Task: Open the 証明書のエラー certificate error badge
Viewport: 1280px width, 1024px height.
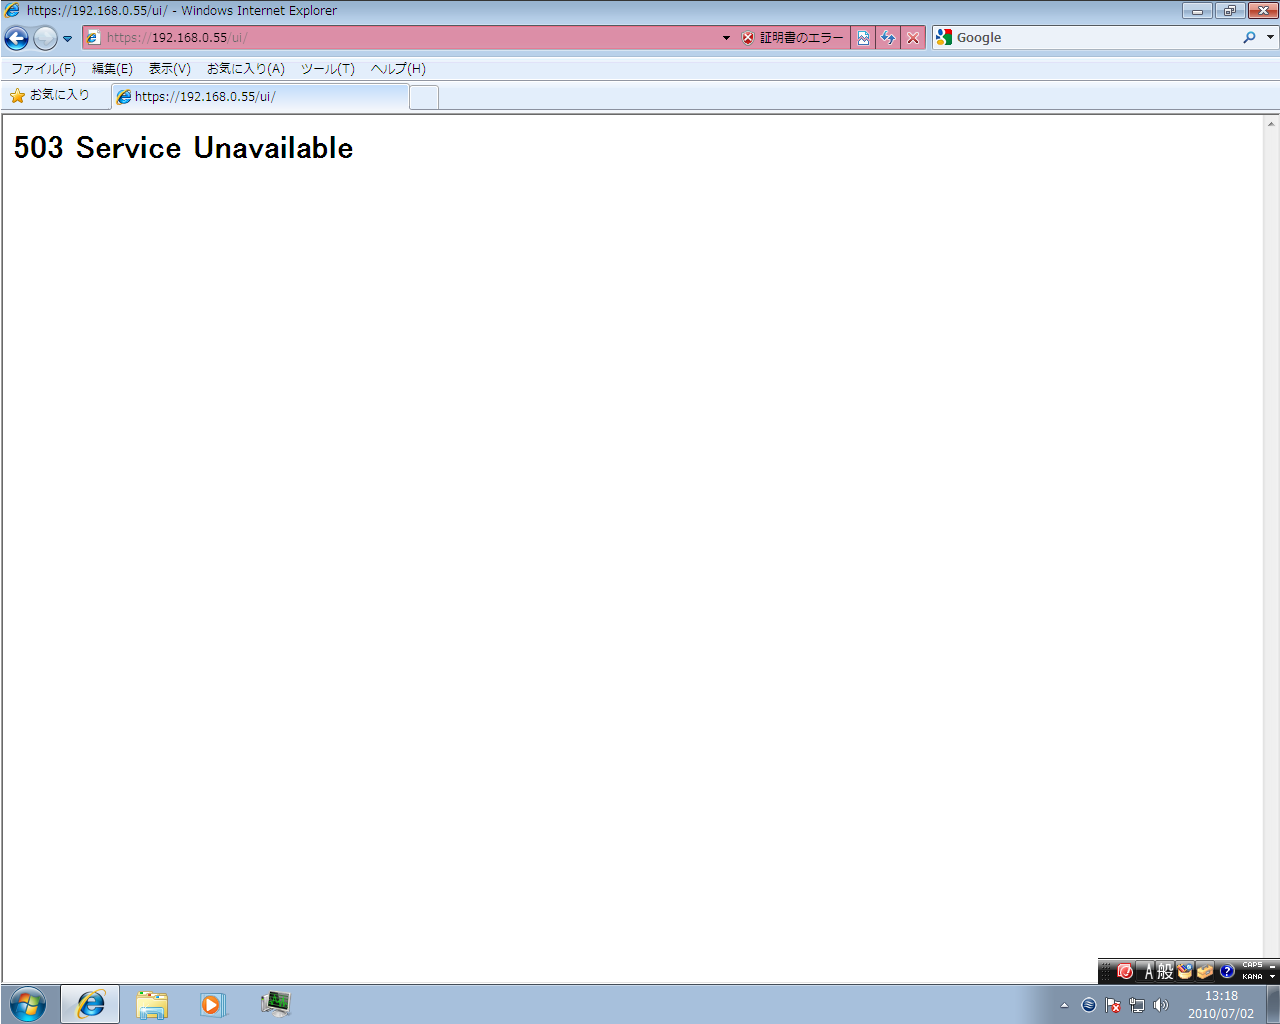Action: point(793,38)
